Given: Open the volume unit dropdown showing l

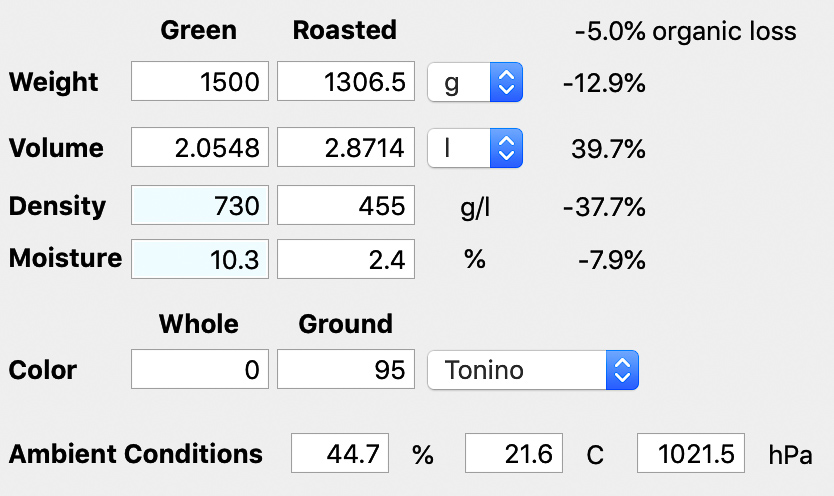Looking at the screenshot, I should coord(475,148).
